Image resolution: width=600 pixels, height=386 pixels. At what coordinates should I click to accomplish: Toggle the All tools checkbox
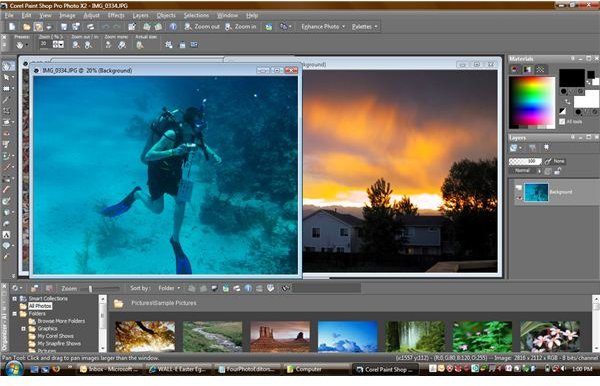(x=561, y=121)
